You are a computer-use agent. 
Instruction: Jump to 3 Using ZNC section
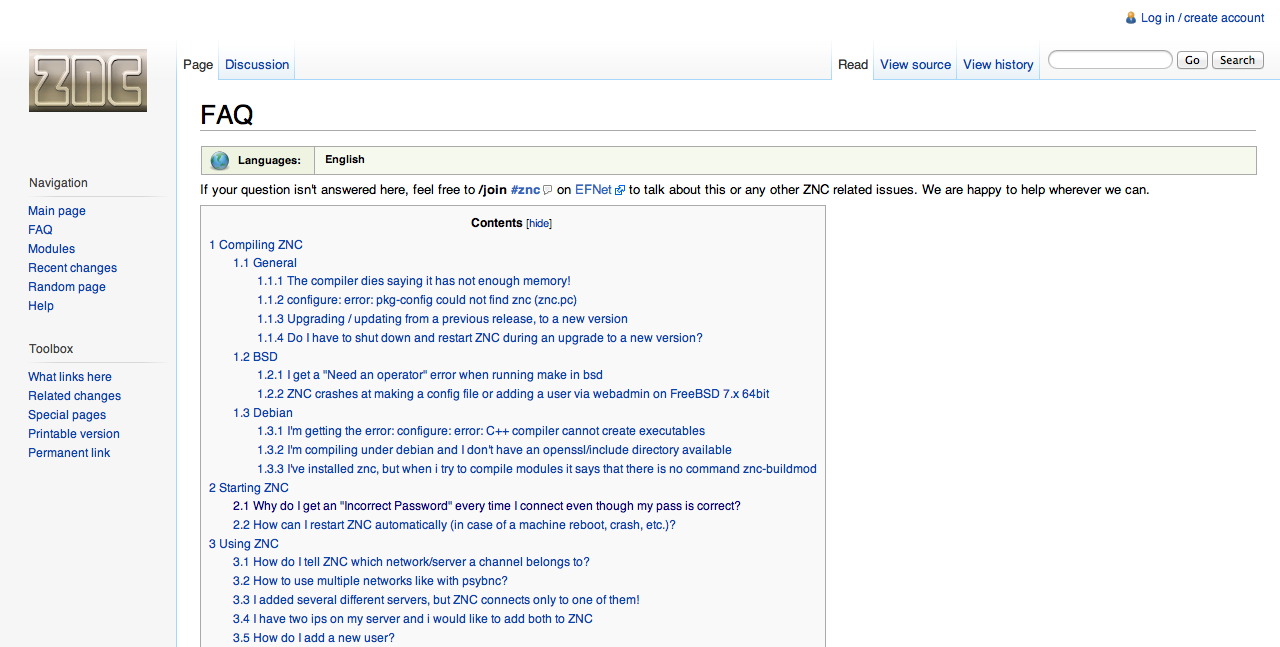(244, 544)
